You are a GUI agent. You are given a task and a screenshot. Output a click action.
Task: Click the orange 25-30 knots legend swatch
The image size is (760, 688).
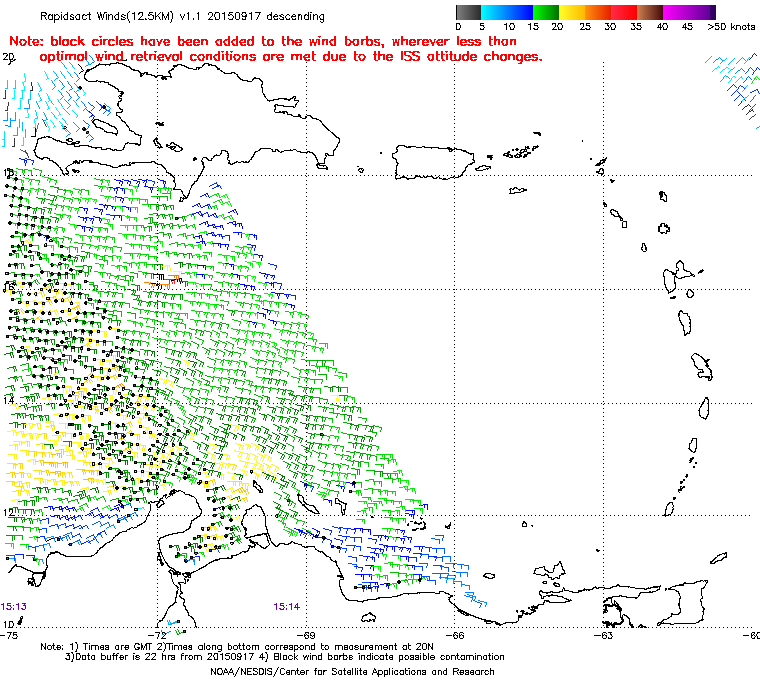coord(598,12)
